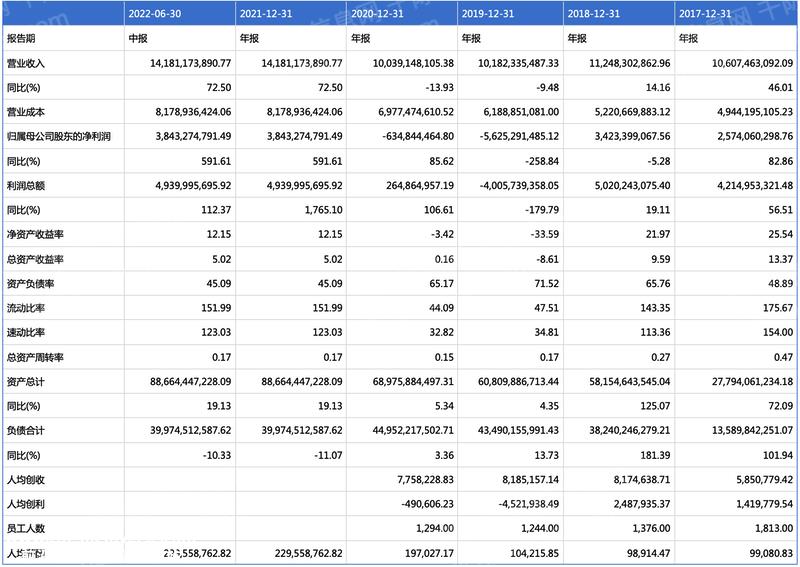Select the 流动比率 row label
The image size is (800, 567).
26,308
